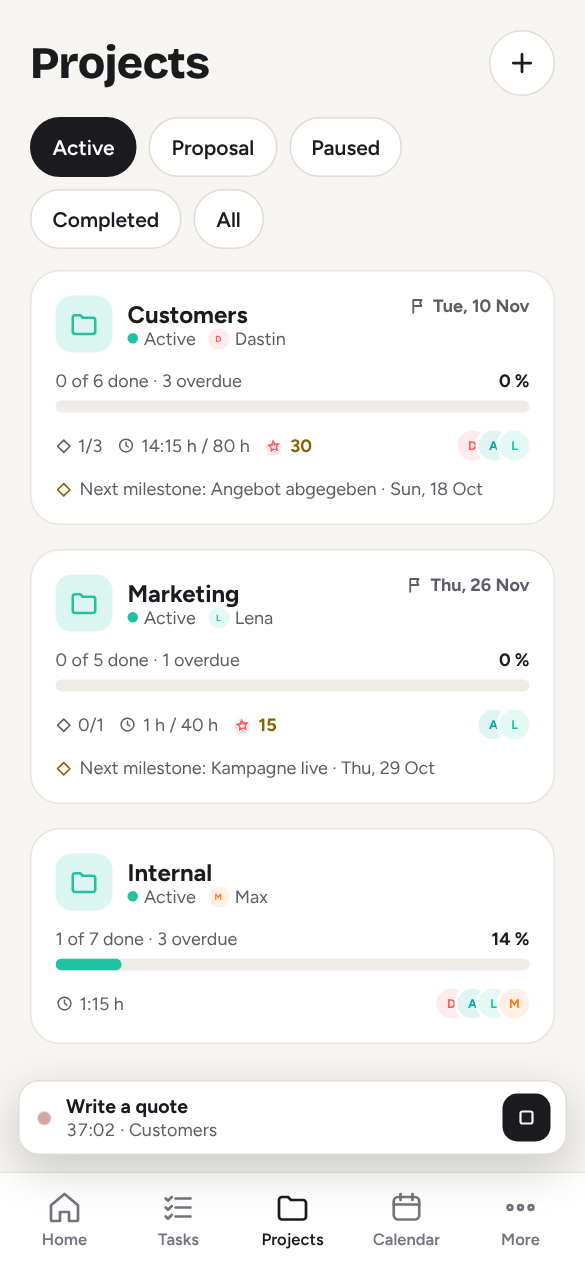Open the More menu with three dots

(520, 1207)
